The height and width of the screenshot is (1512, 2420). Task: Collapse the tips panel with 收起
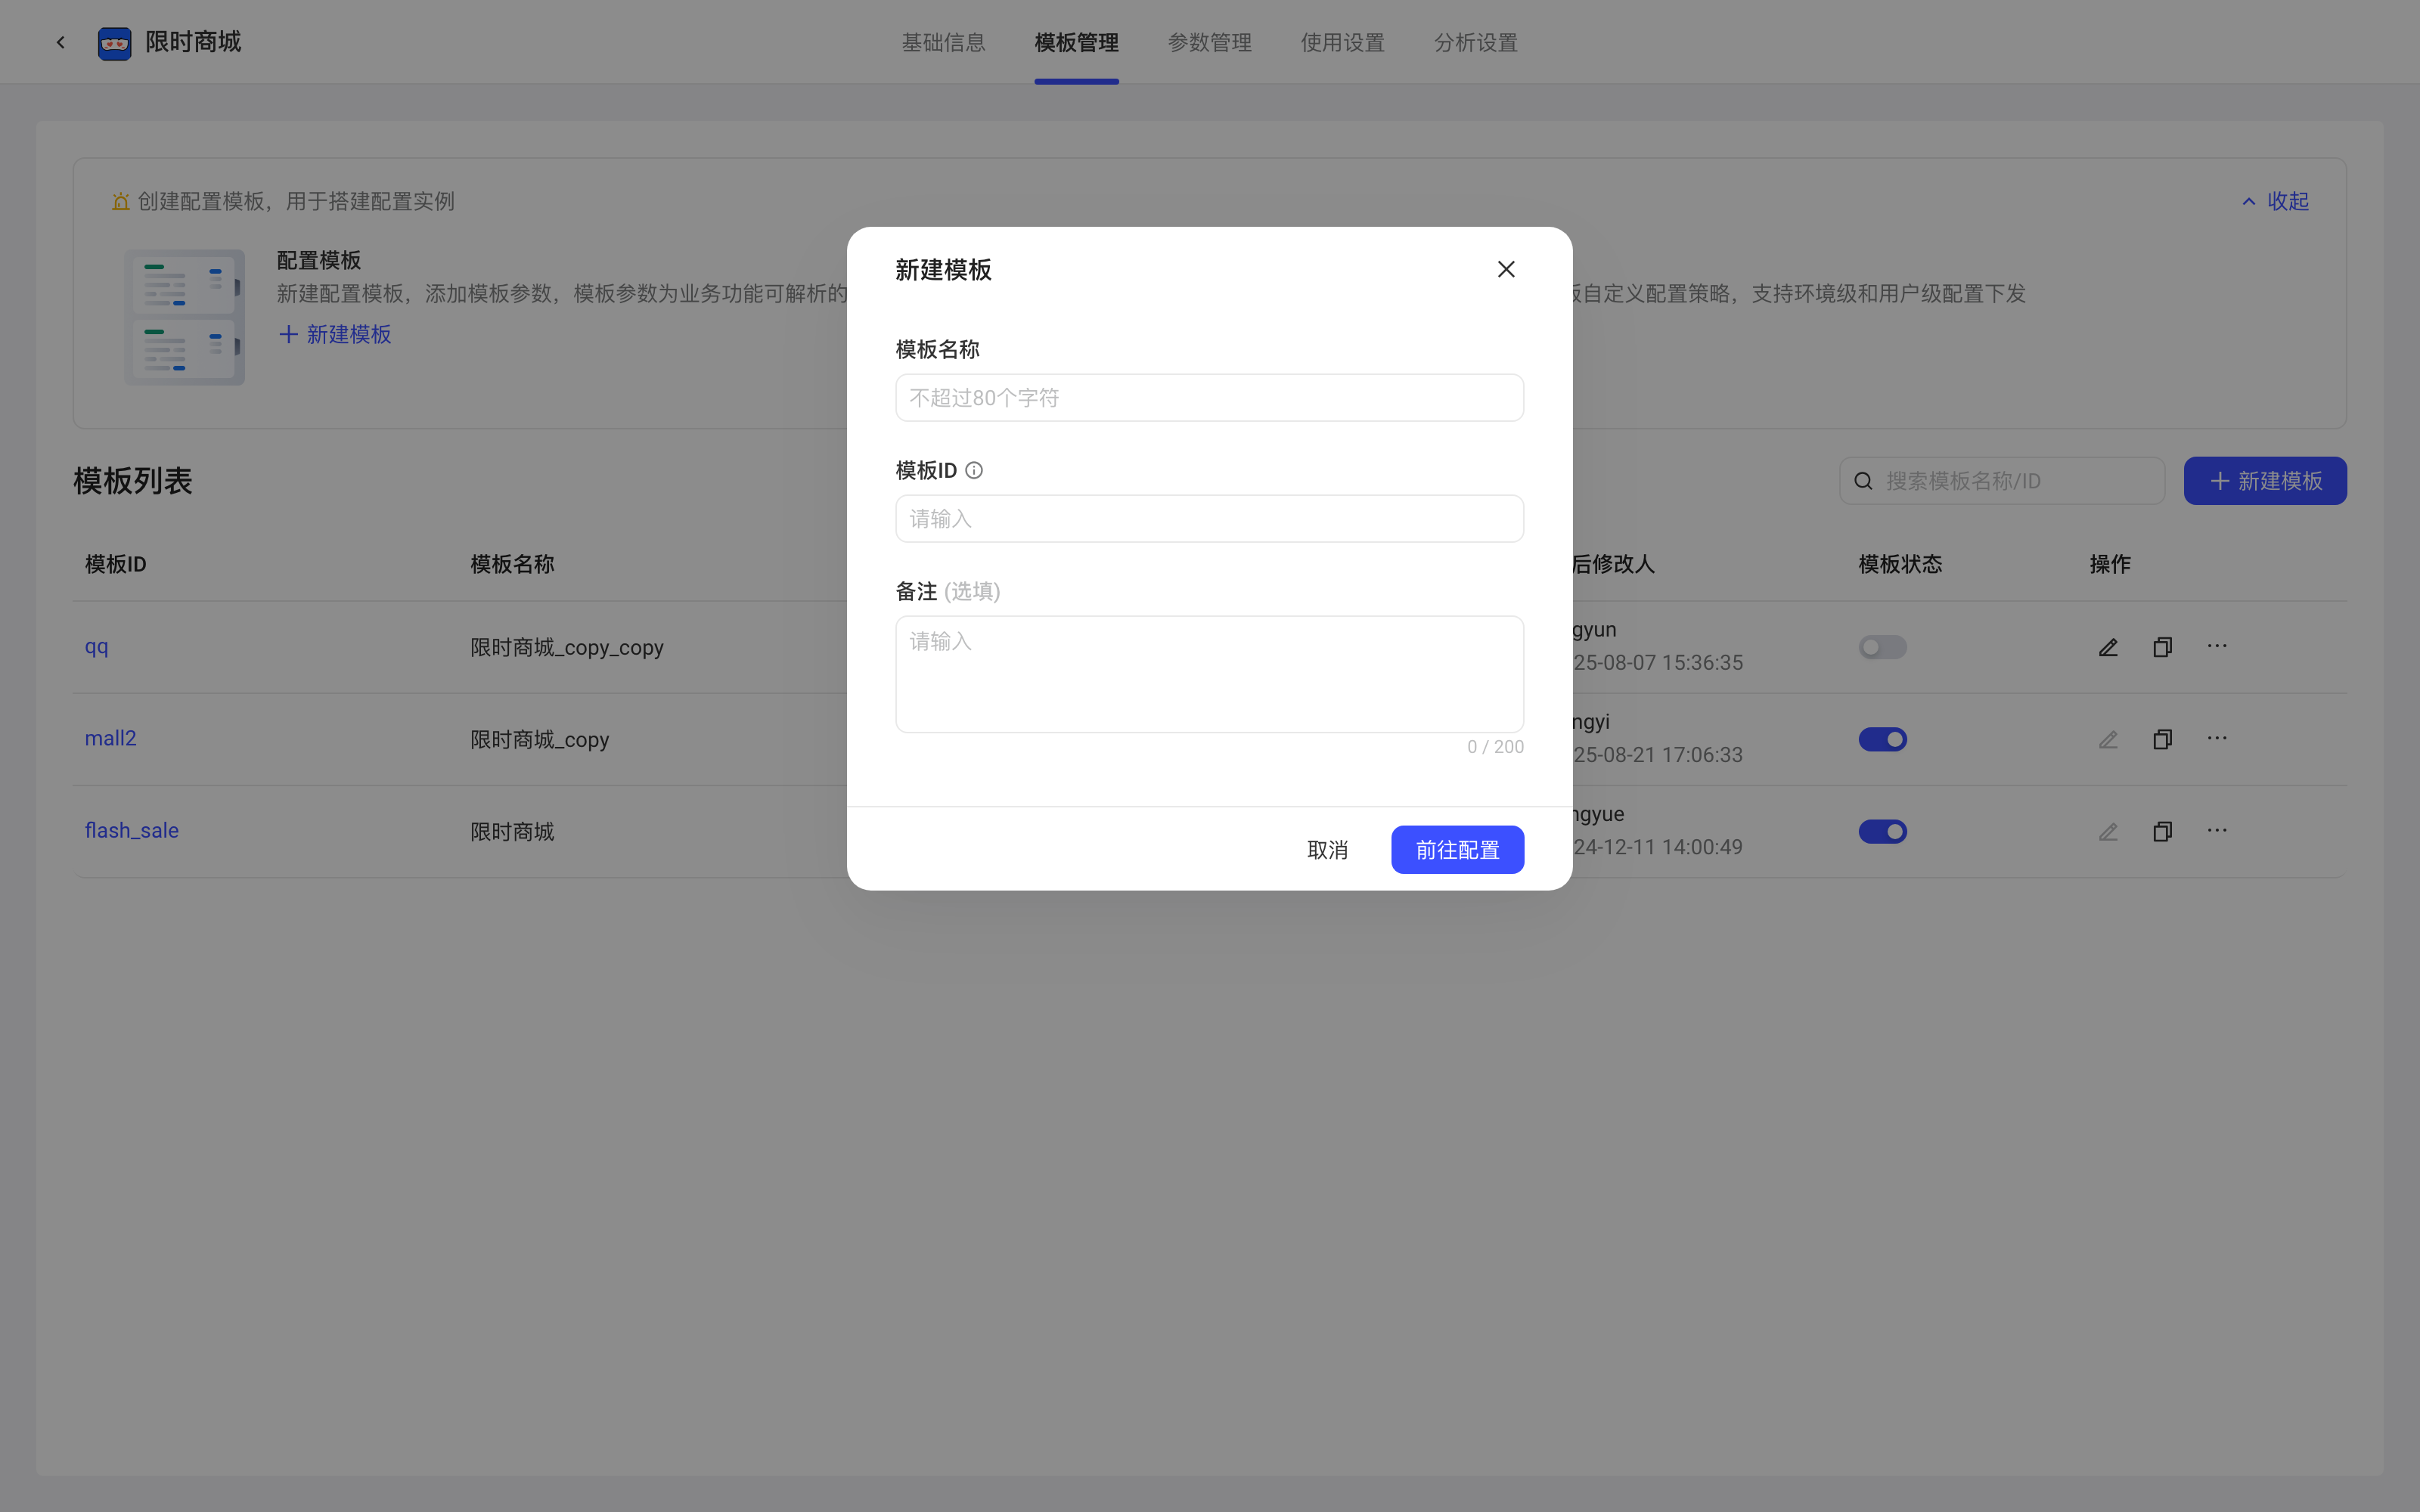(2275, 201)
